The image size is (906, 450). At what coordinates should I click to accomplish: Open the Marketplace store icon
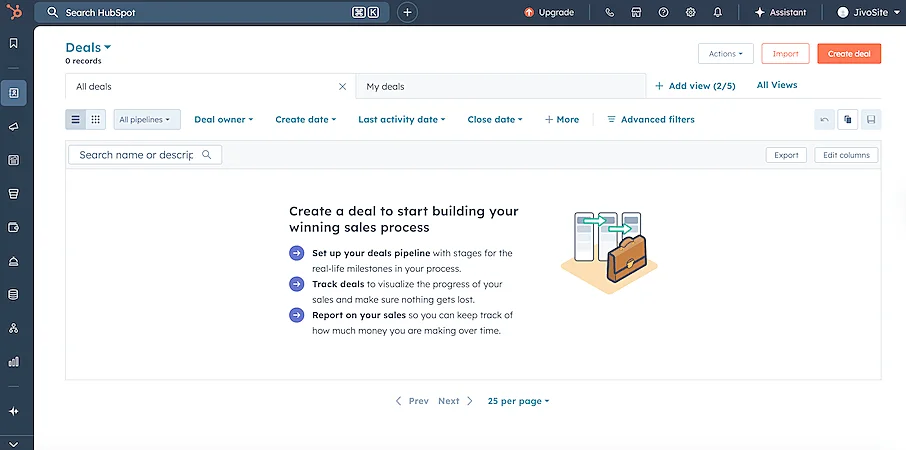point(636,12)
